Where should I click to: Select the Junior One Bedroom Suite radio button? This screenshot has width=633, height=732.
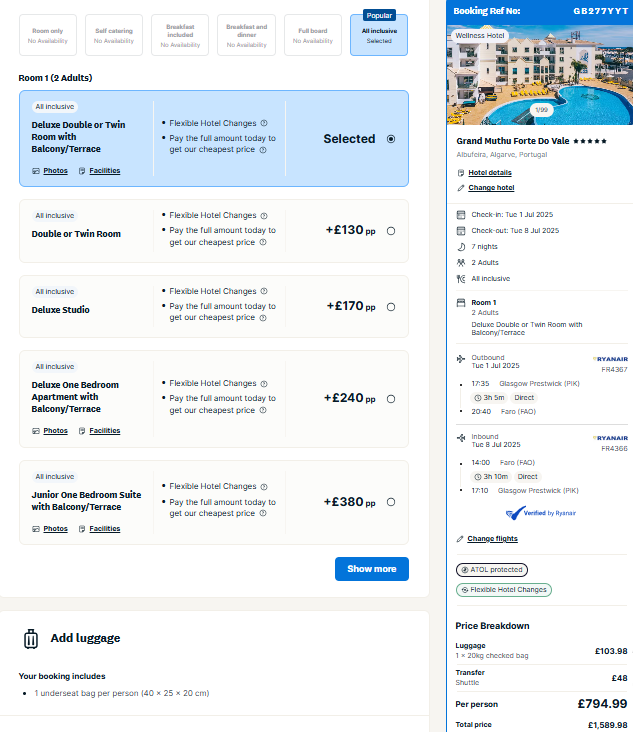pyautogui.click(x=391, y=502)
